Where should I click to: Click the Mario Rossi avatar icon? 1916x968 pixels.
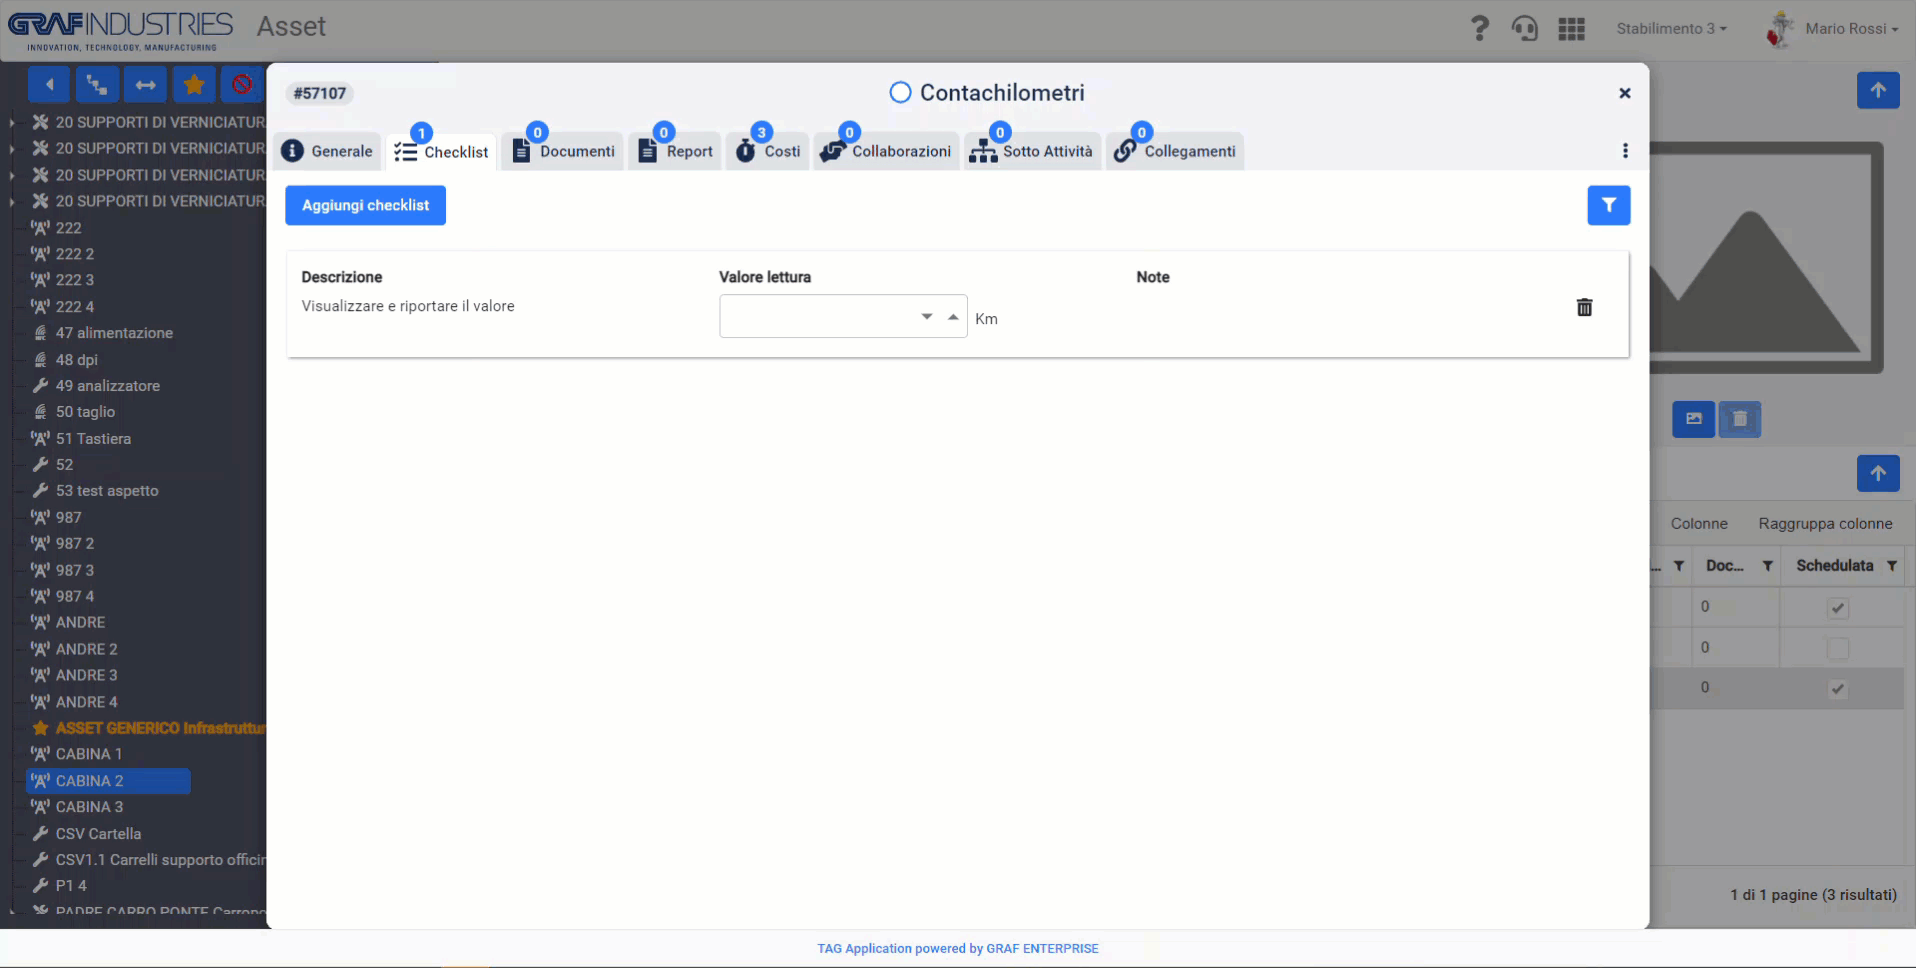[1780, 29]
